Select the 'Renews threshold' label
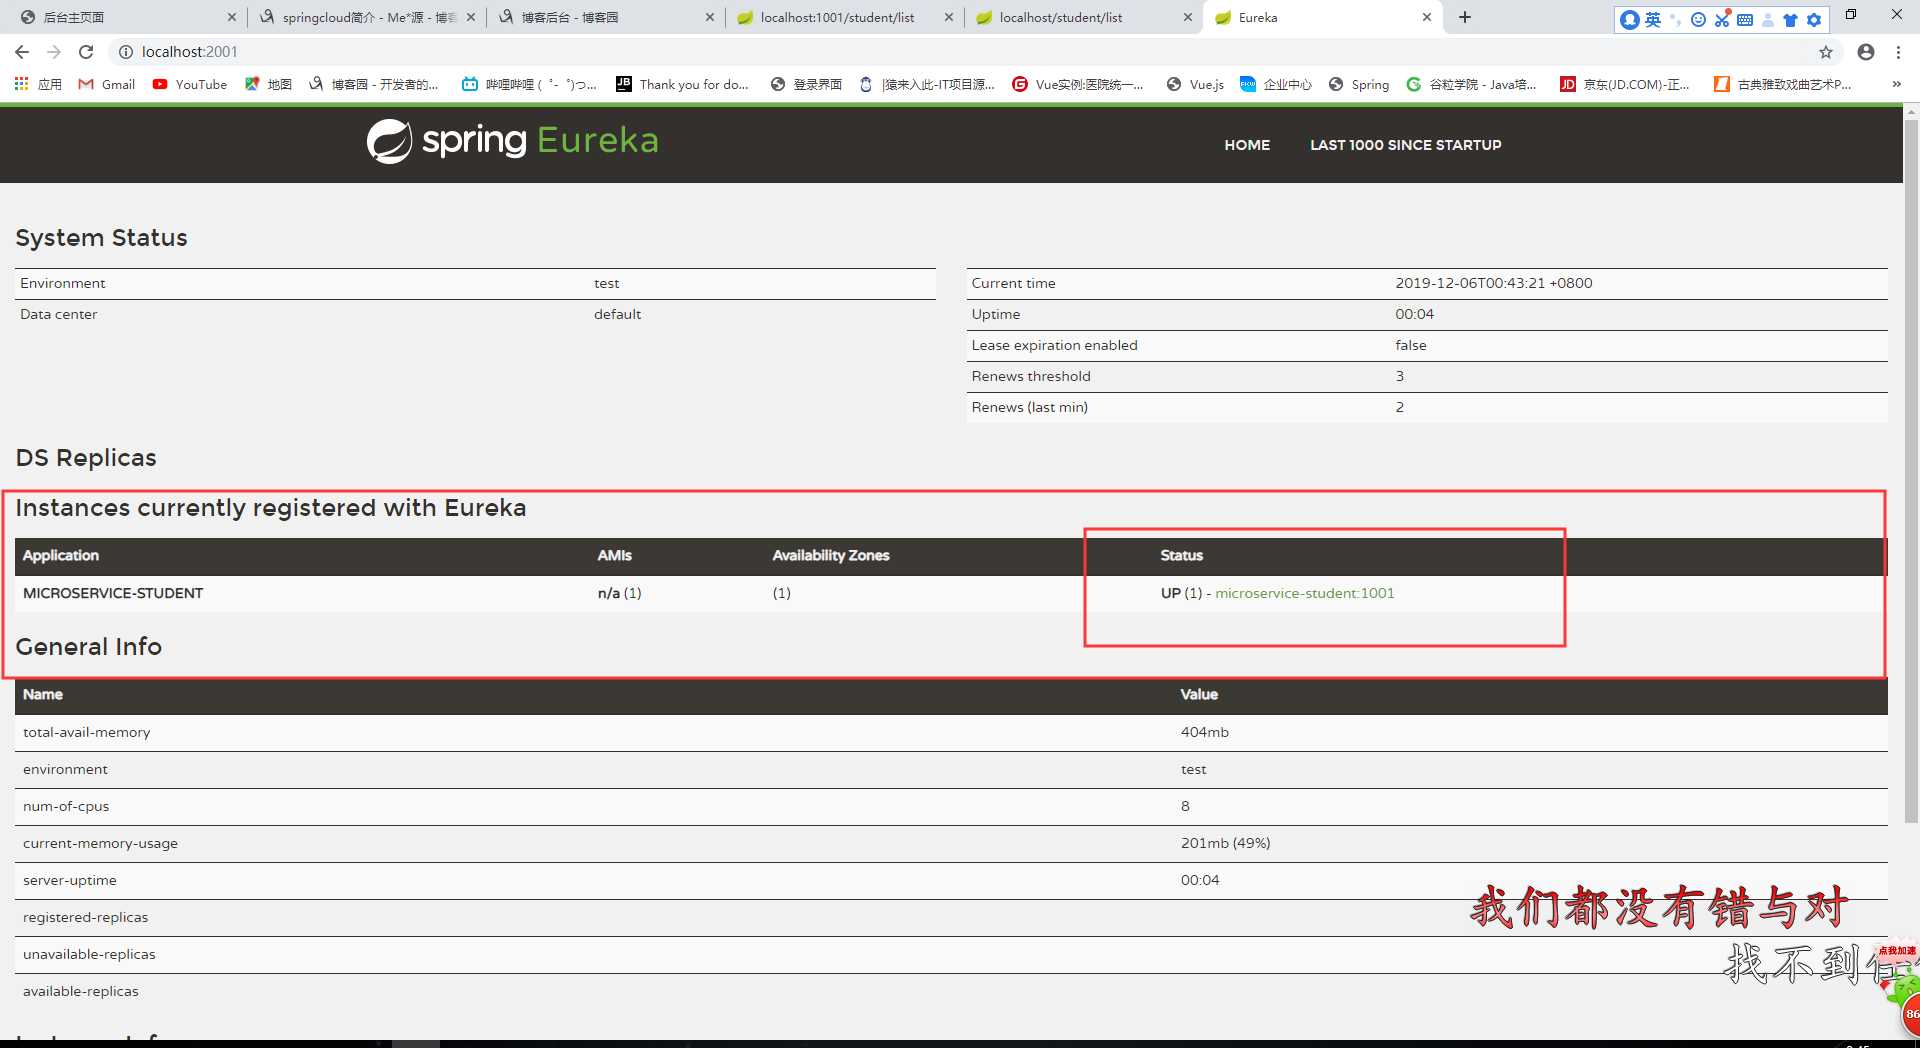This screenshot has width=1920, height=1048. 1031,376
